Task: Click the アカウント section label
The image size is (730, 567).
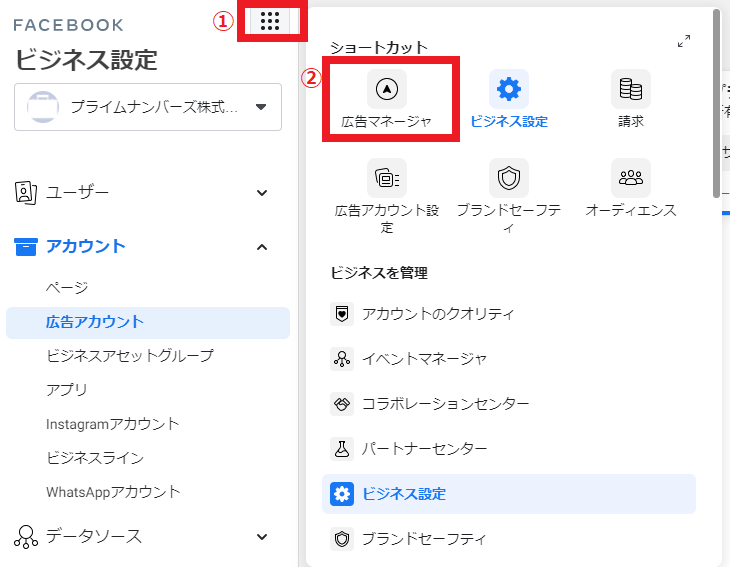Action: click(86, 247)
